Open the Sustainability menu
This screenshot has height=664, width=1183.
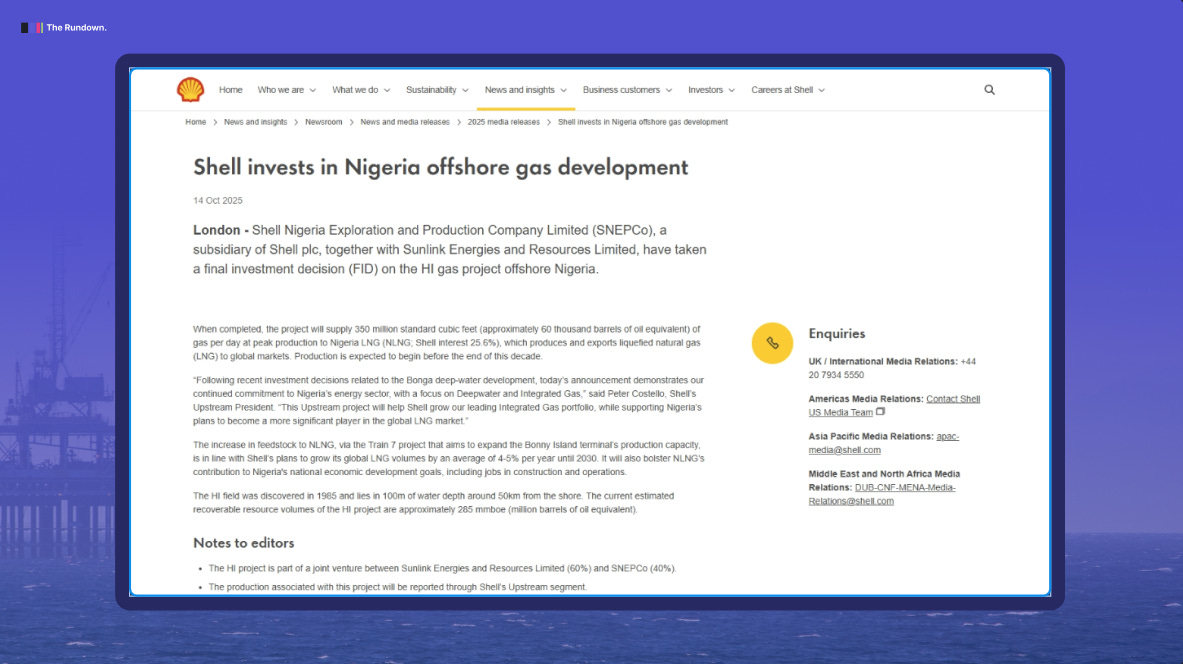coord(437,90)
